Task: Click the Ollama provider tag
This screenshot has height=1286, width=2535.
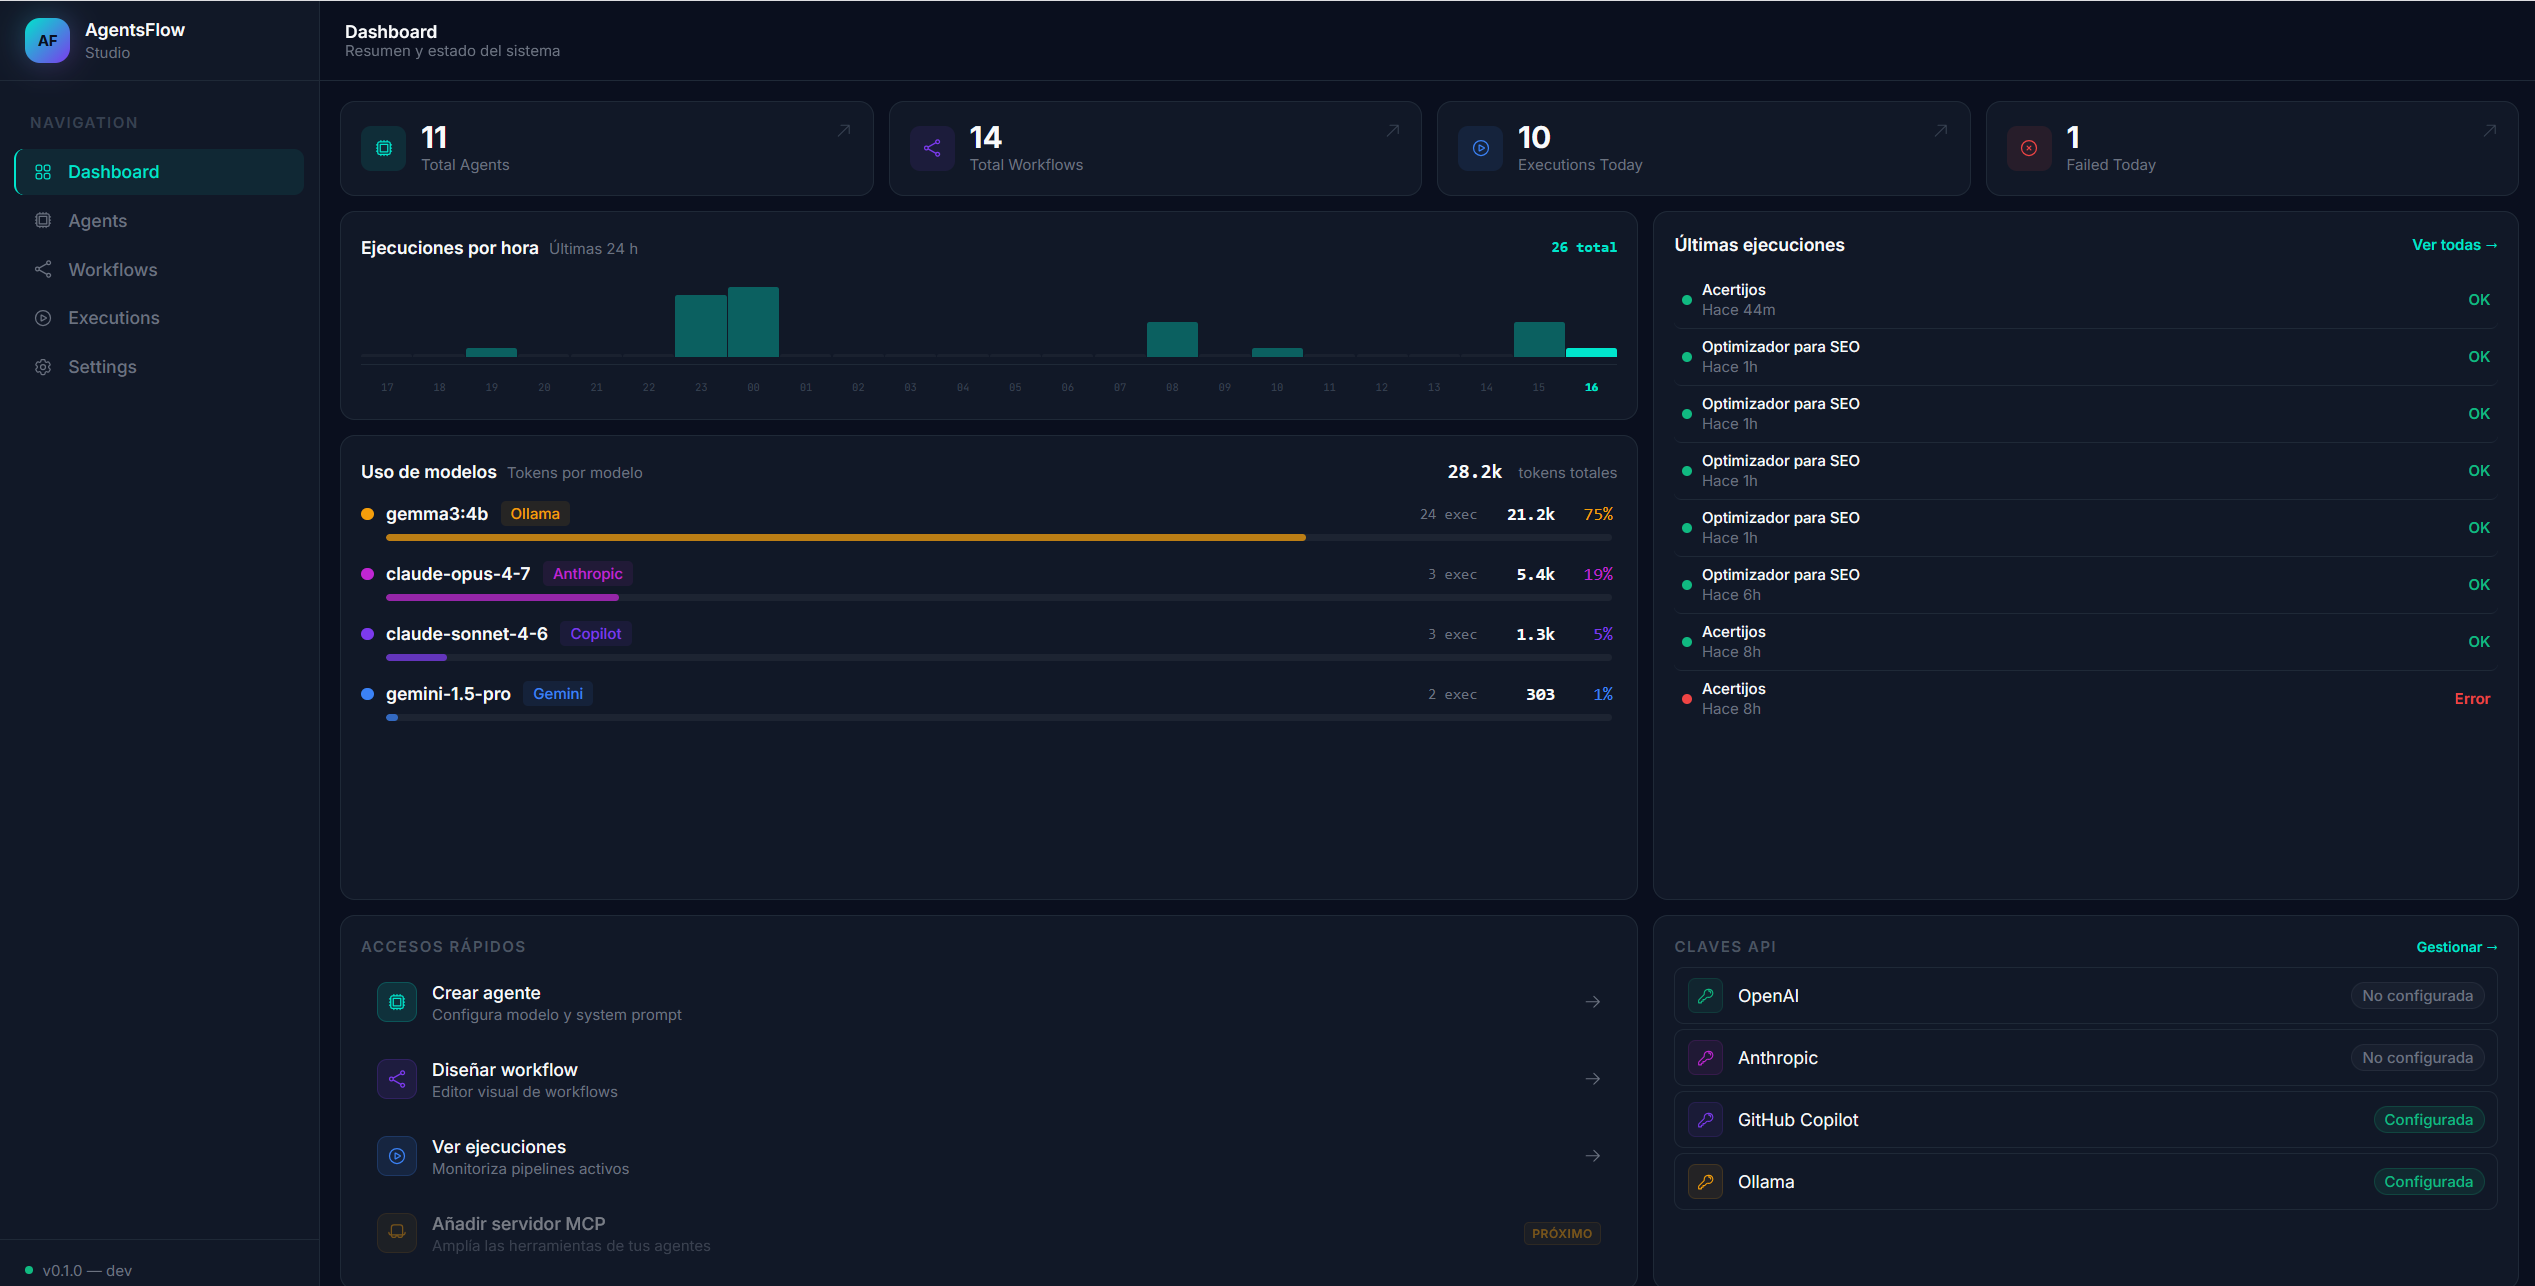Action: point(535,514)
